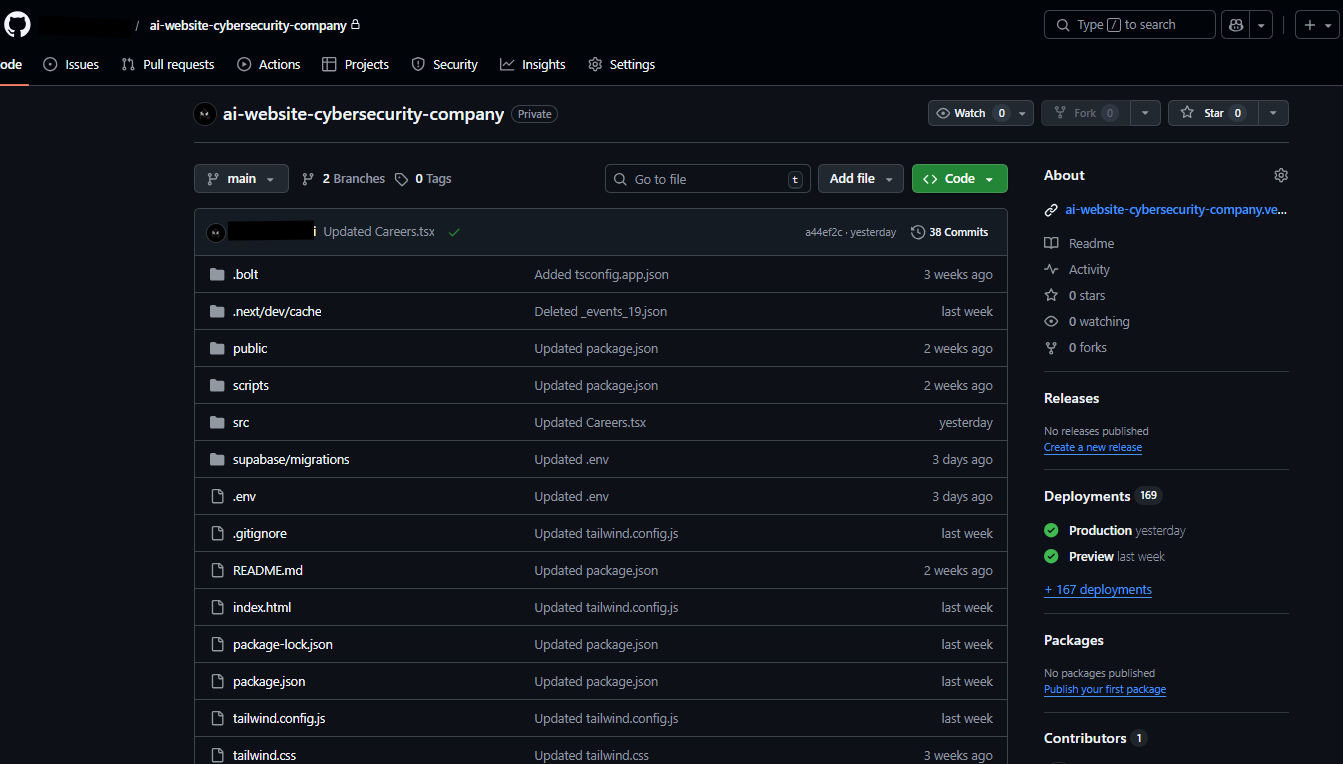Screen dimensions: 1343x764
Task: Open the Actions tab
Action: coord(269,64)
